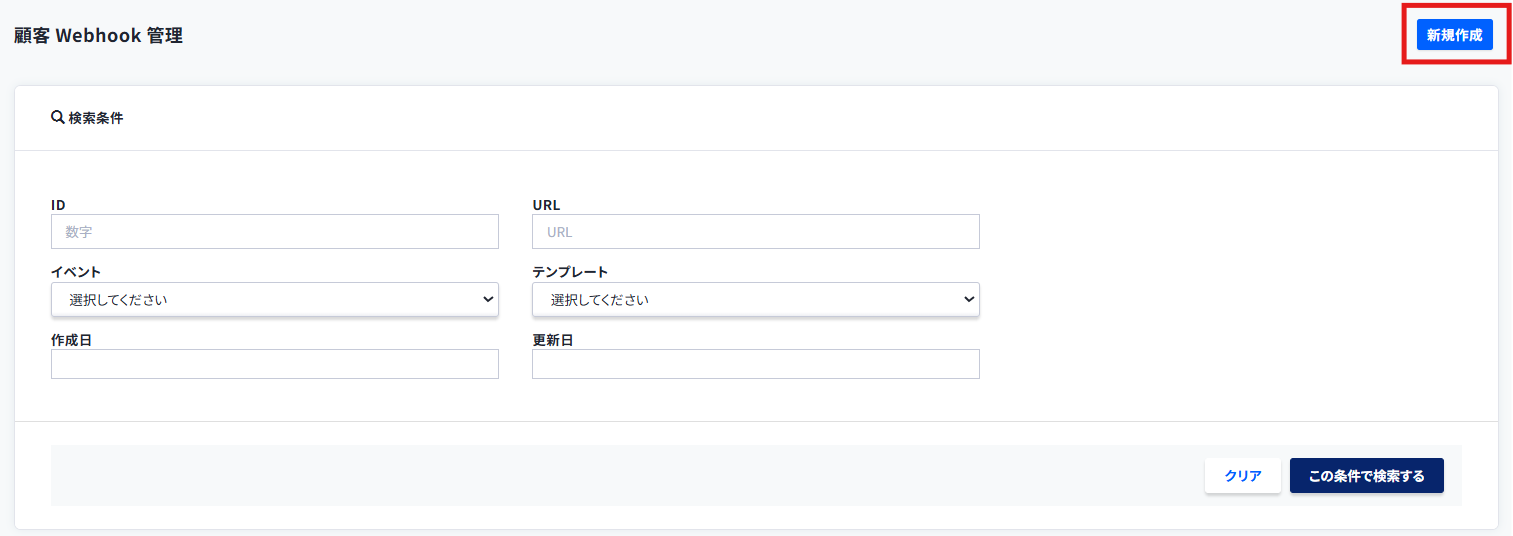Image resolution: width=1513 pixels, height=536 pixels.
Task: Focus the ID number input field
Action: tap(274, 232)
